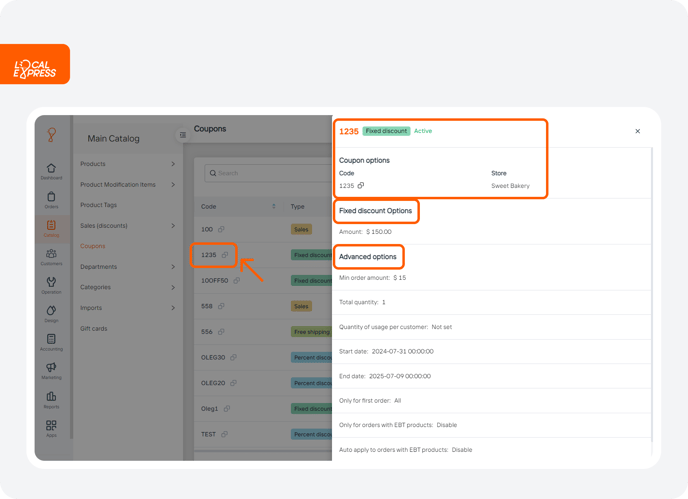
Task: Click the search magnifier icon
Action: click(213, 173)
